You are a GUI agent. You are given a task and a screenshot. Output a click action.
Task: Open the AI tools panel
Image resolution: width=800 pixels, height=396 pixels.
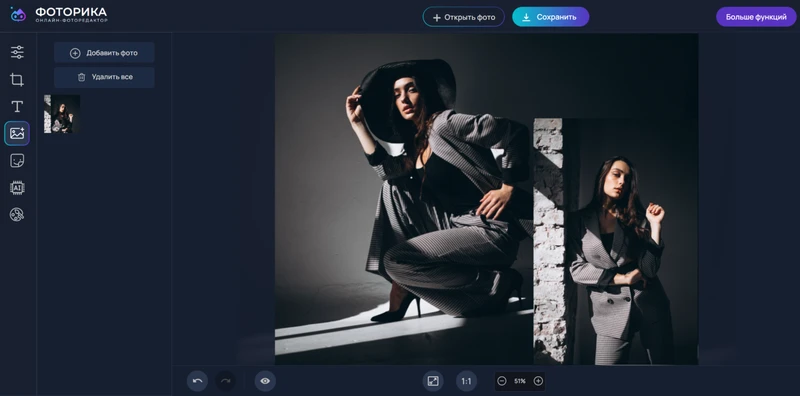tap(17, 188)
